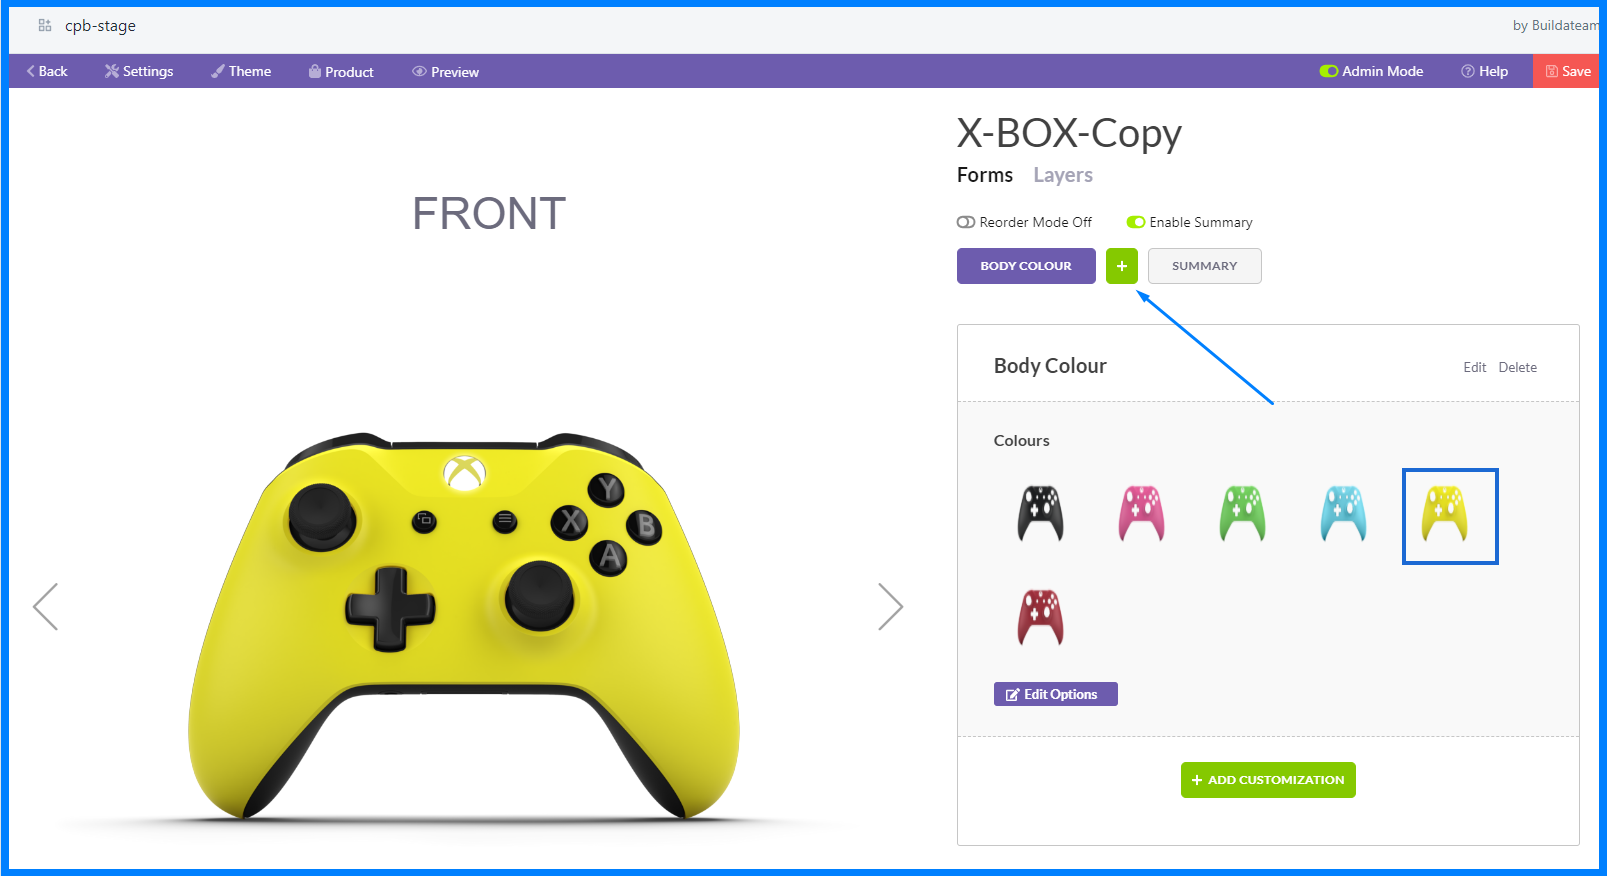This screenshot has height=876, width=1607.
Task: Choose the yellow controller colour swatch
Action: pyautogui.click(x=1449, y=516)
